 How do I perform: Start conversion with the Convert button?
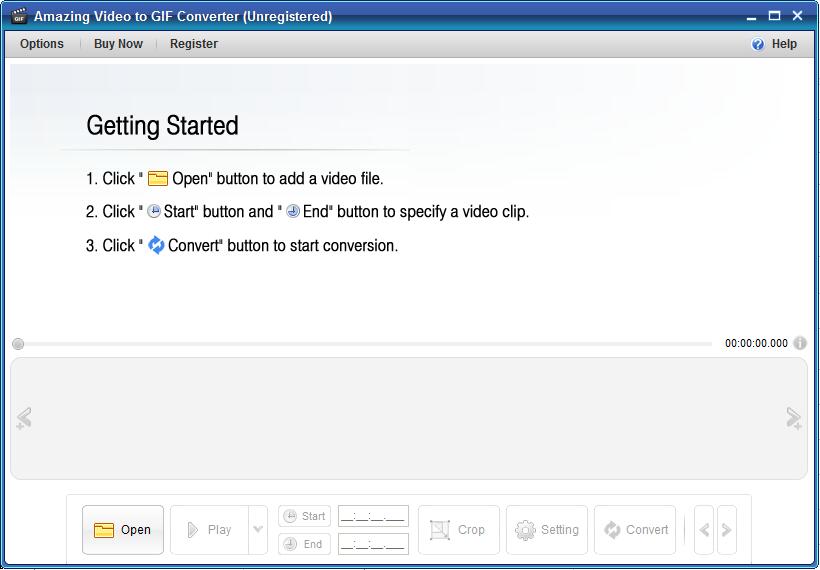(635, 530)
